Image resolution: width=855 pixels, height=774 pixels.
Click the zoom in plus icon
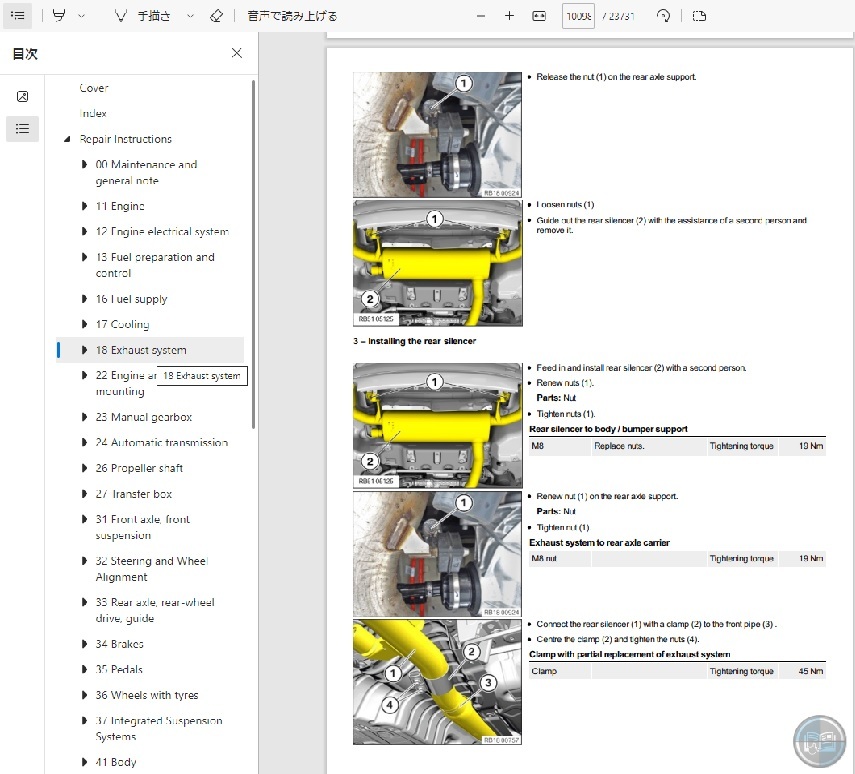point(509,16)
